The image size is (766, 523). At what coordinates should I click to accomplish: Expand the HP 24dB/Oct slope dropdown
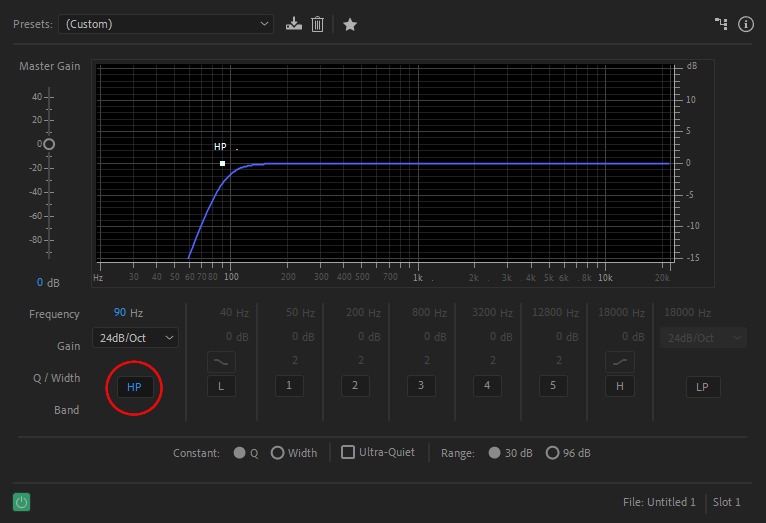tap(135, 338)
